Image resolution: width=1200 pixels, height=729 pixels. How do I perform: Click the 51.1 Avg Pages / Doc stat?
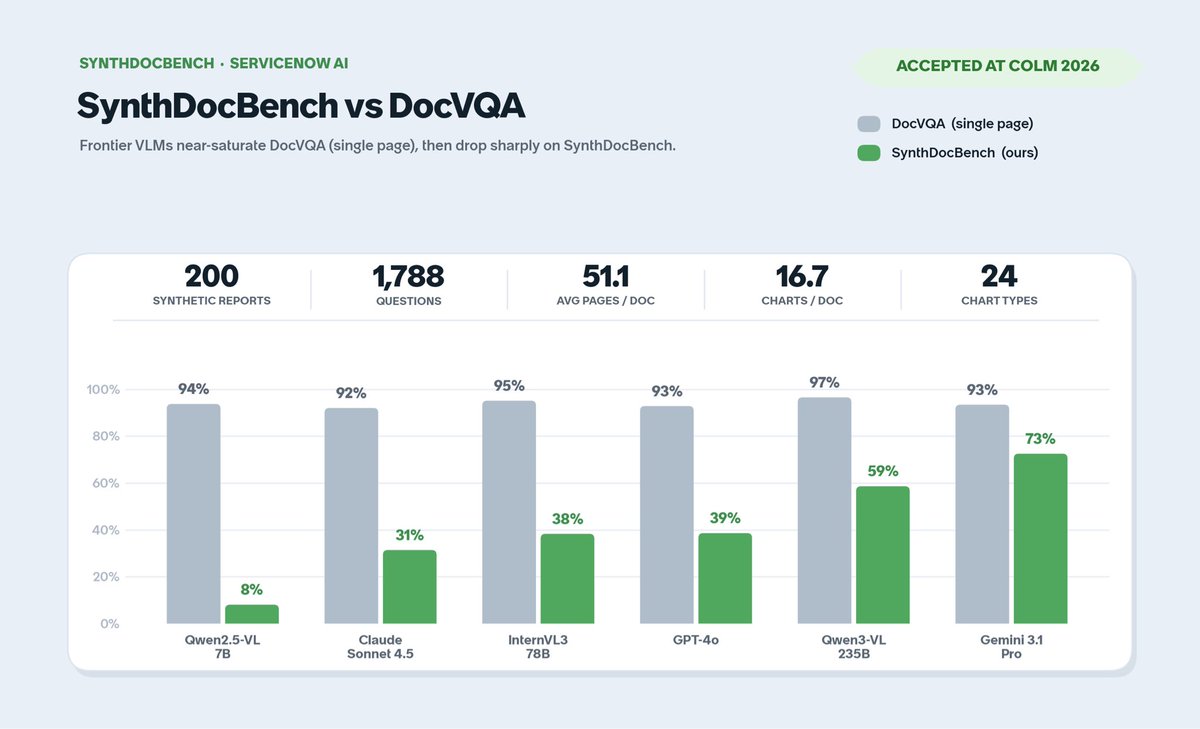(605, 285)
